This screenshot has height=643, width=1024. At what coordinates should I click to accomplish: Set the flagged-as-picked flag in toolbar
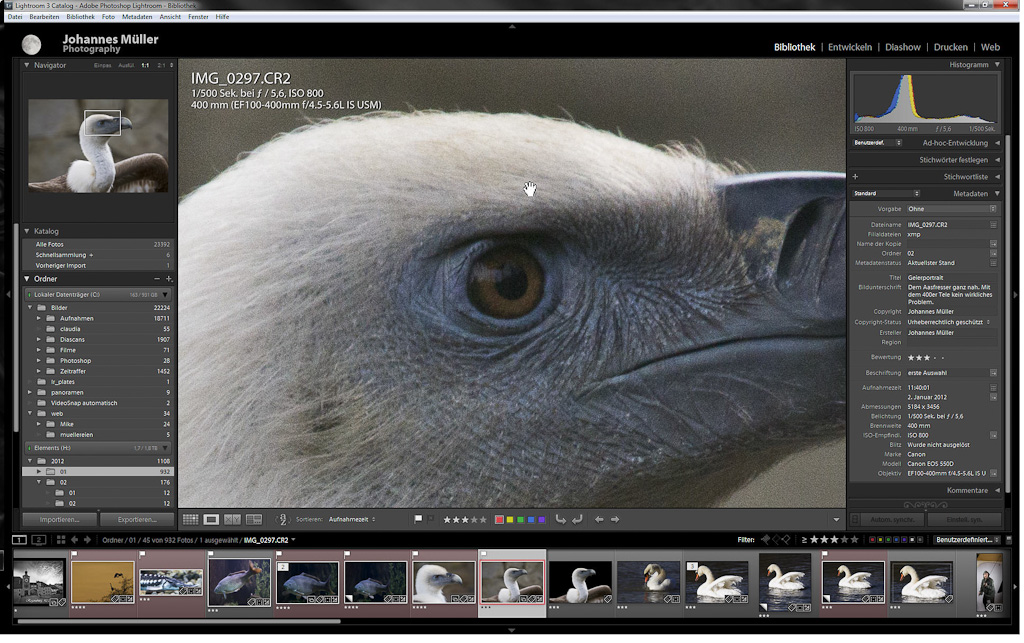pos(418,520)
